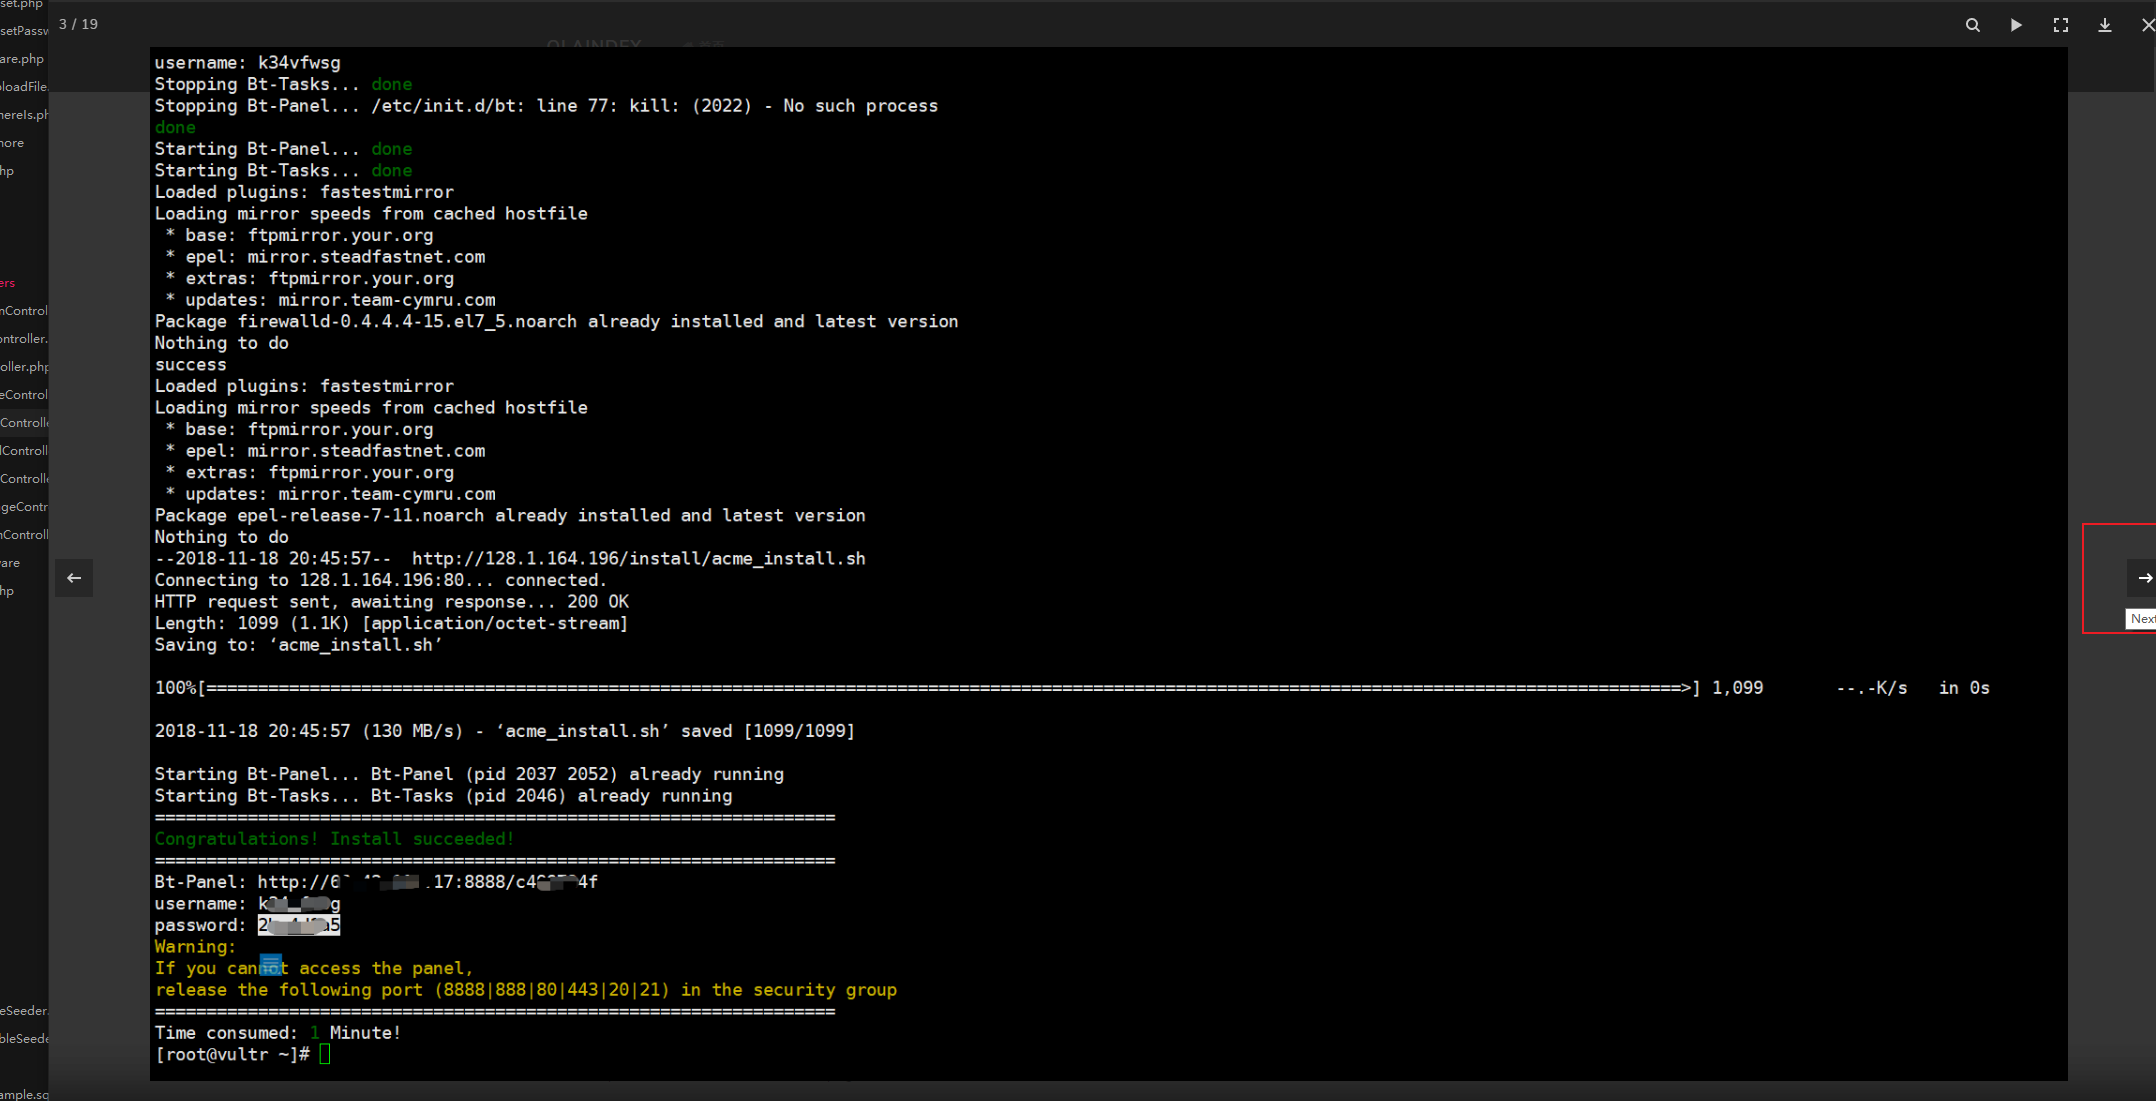Open the sample.sq file at sidebar bottom
Viewport: 2156px width, 1101px height.
coord(22,1093)
